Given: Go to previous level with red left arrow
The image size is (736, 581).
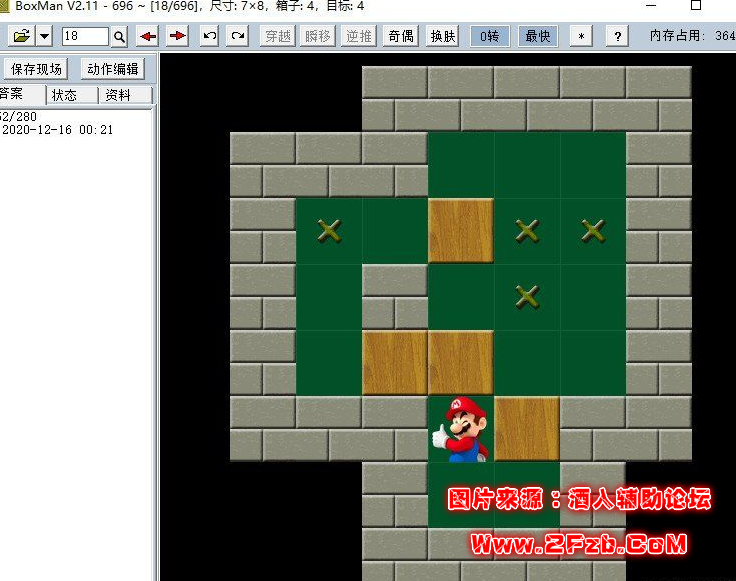Looking at the screenshot, I should [x=148, y=37].
